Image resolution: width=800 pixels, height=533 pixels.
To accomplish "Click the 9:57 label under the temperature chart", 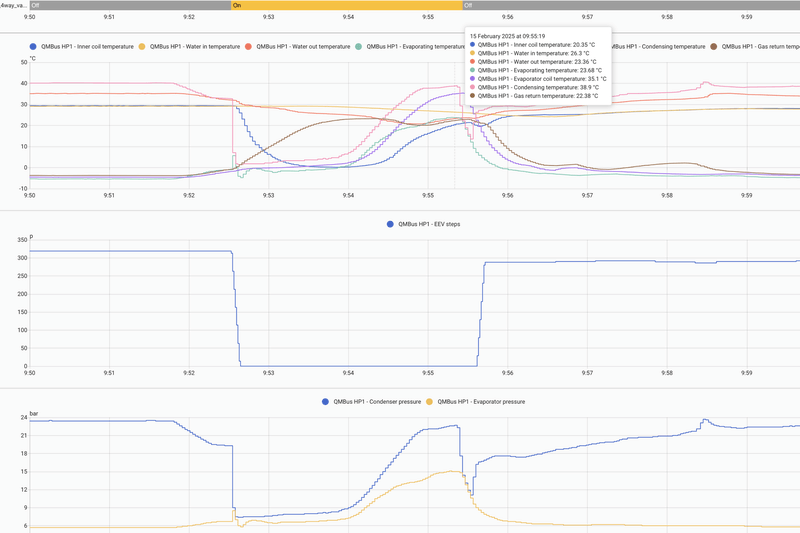I will pos(587,195).
